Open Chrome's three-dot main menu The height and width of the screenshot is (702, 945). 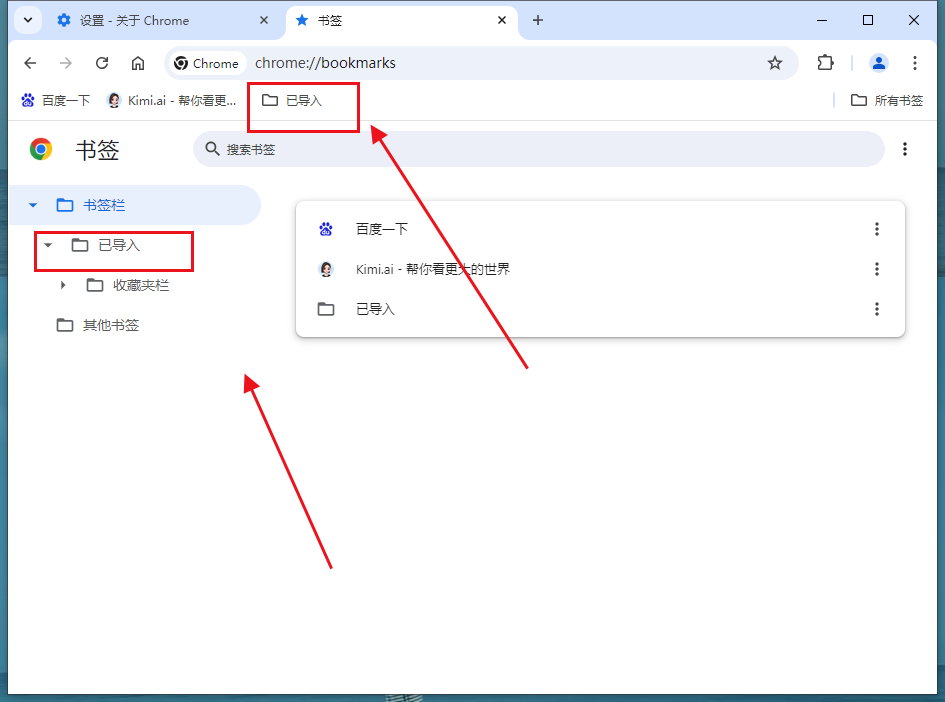(914, 63)
